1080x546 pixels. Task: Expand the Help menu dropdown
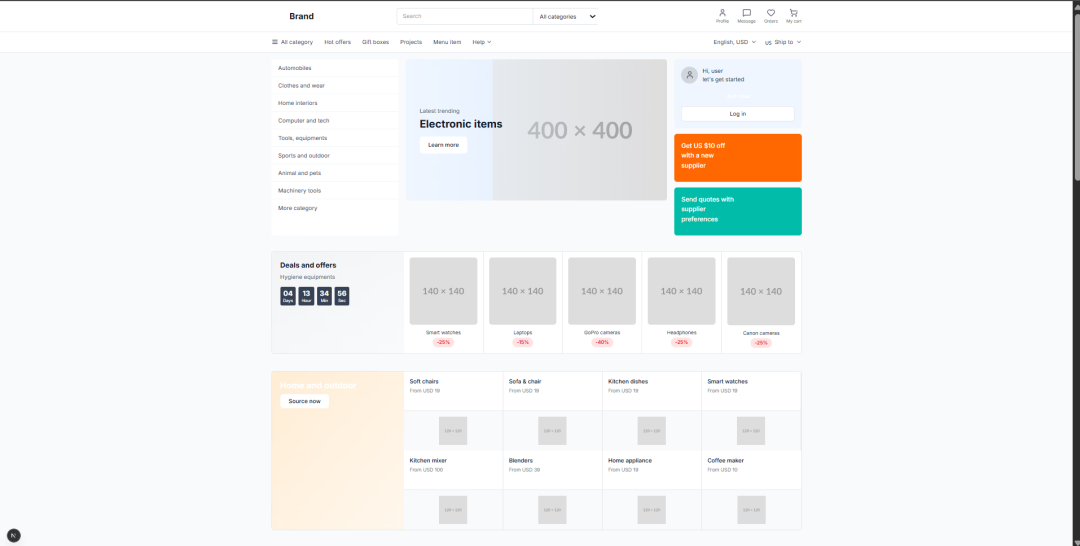pyautogui.click(x=481, y=42)
